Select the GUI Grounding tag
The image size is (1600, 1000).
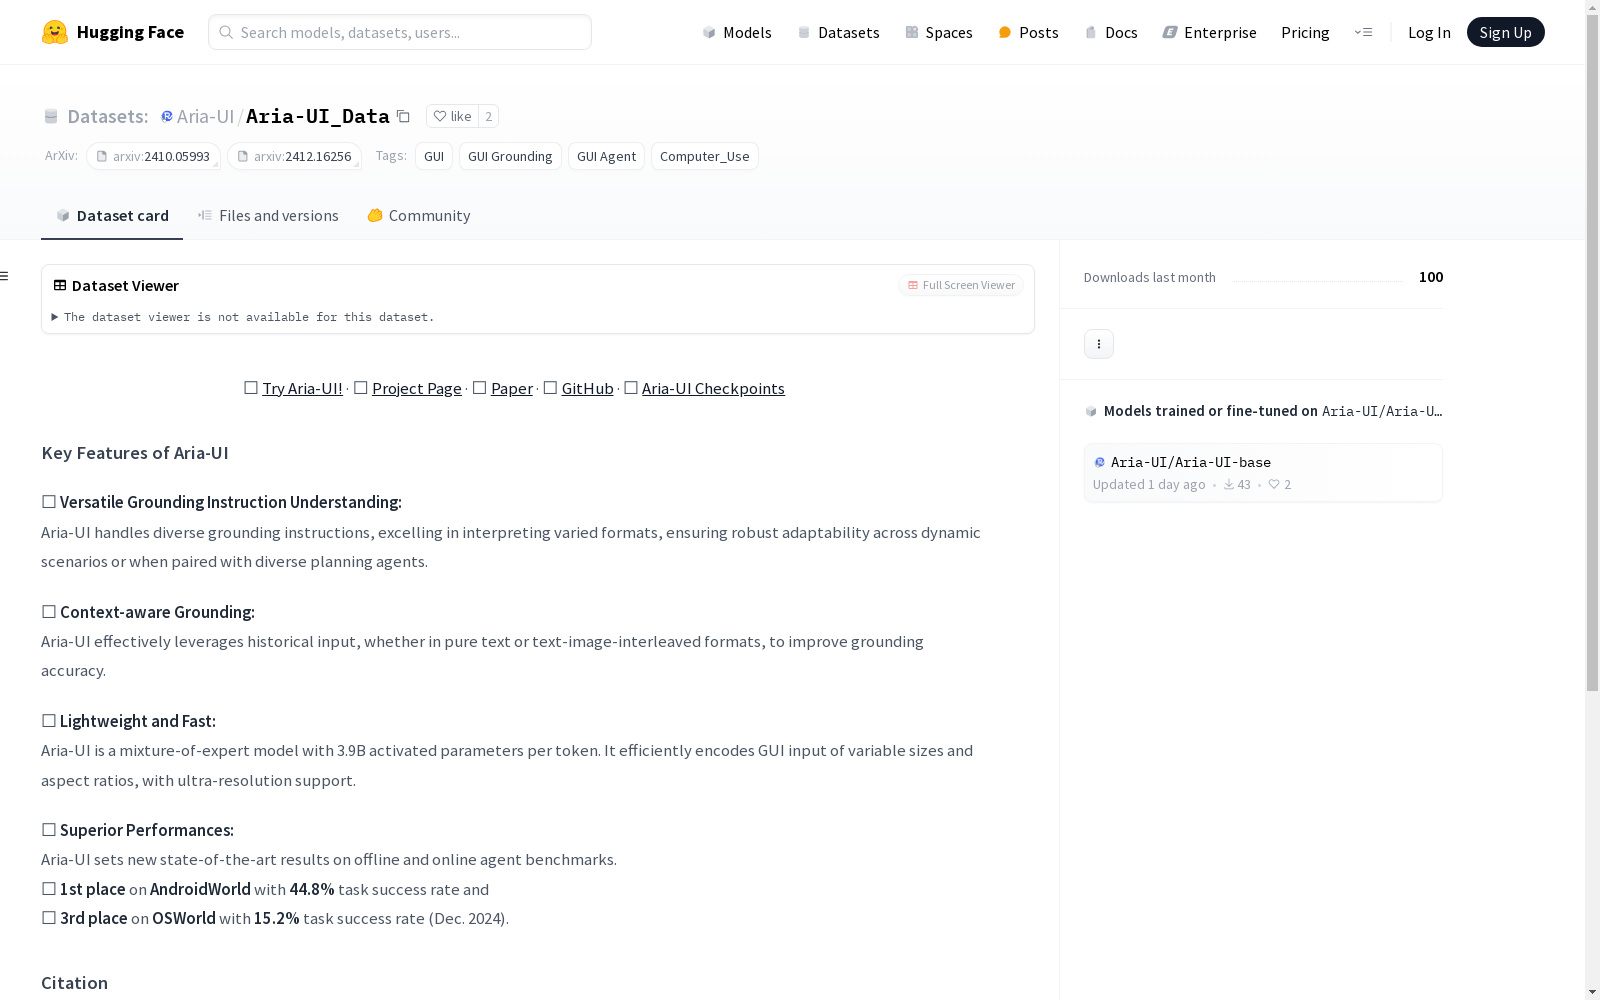coord(510,156)
